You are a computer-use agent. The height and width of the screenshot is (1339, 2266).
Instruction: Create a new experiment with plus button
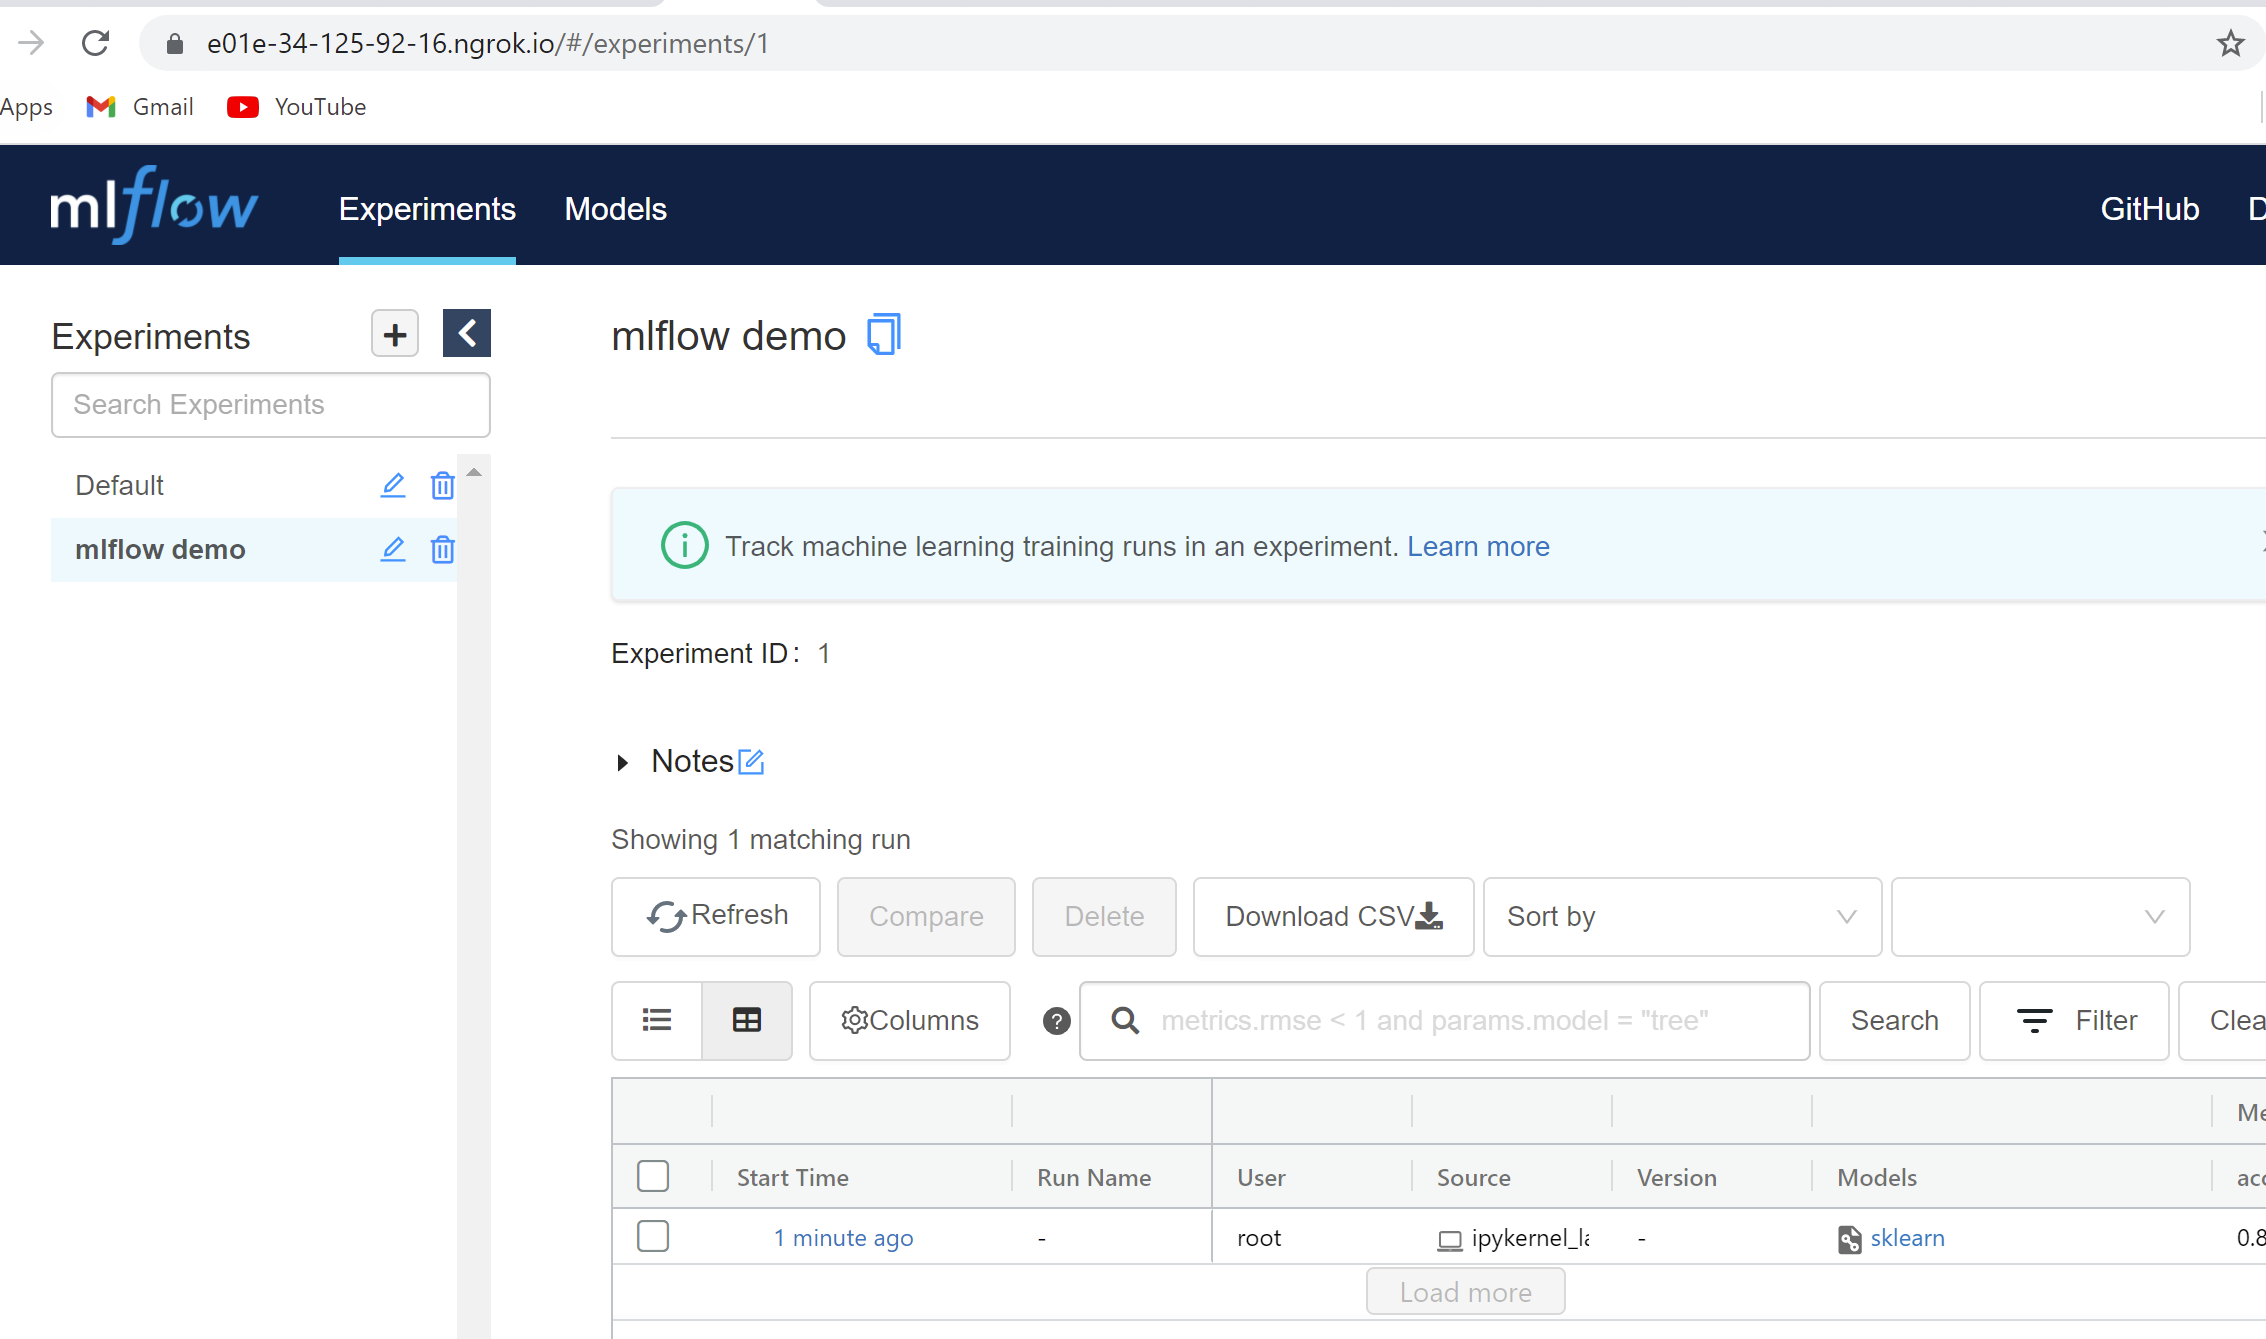tap(395, 334)
